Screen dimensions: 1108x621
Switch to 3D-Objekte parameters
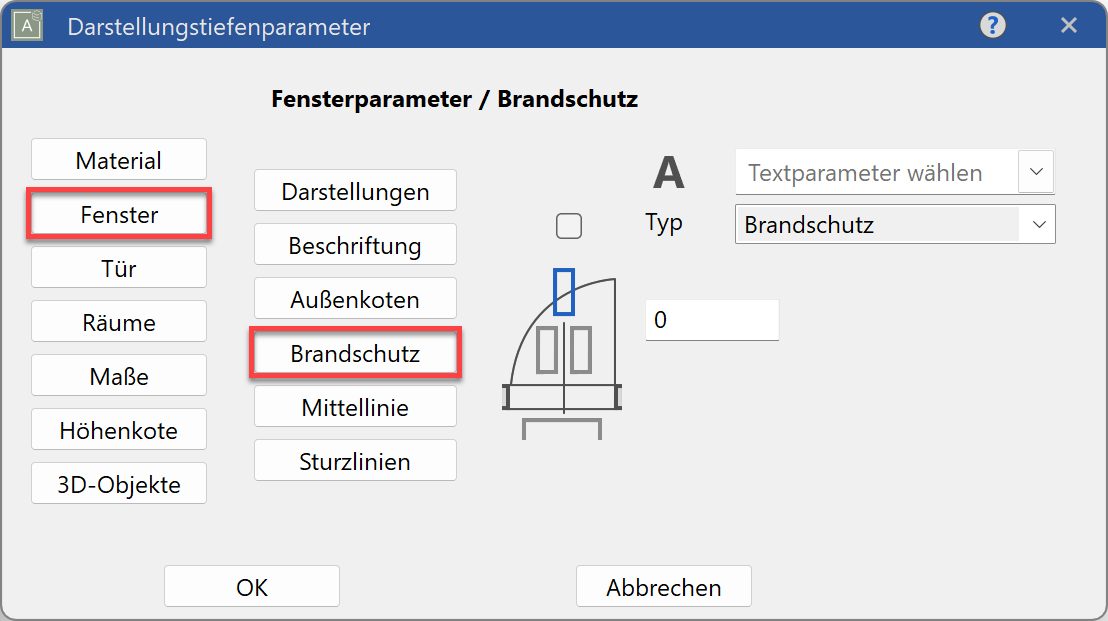tap(118, 483)
